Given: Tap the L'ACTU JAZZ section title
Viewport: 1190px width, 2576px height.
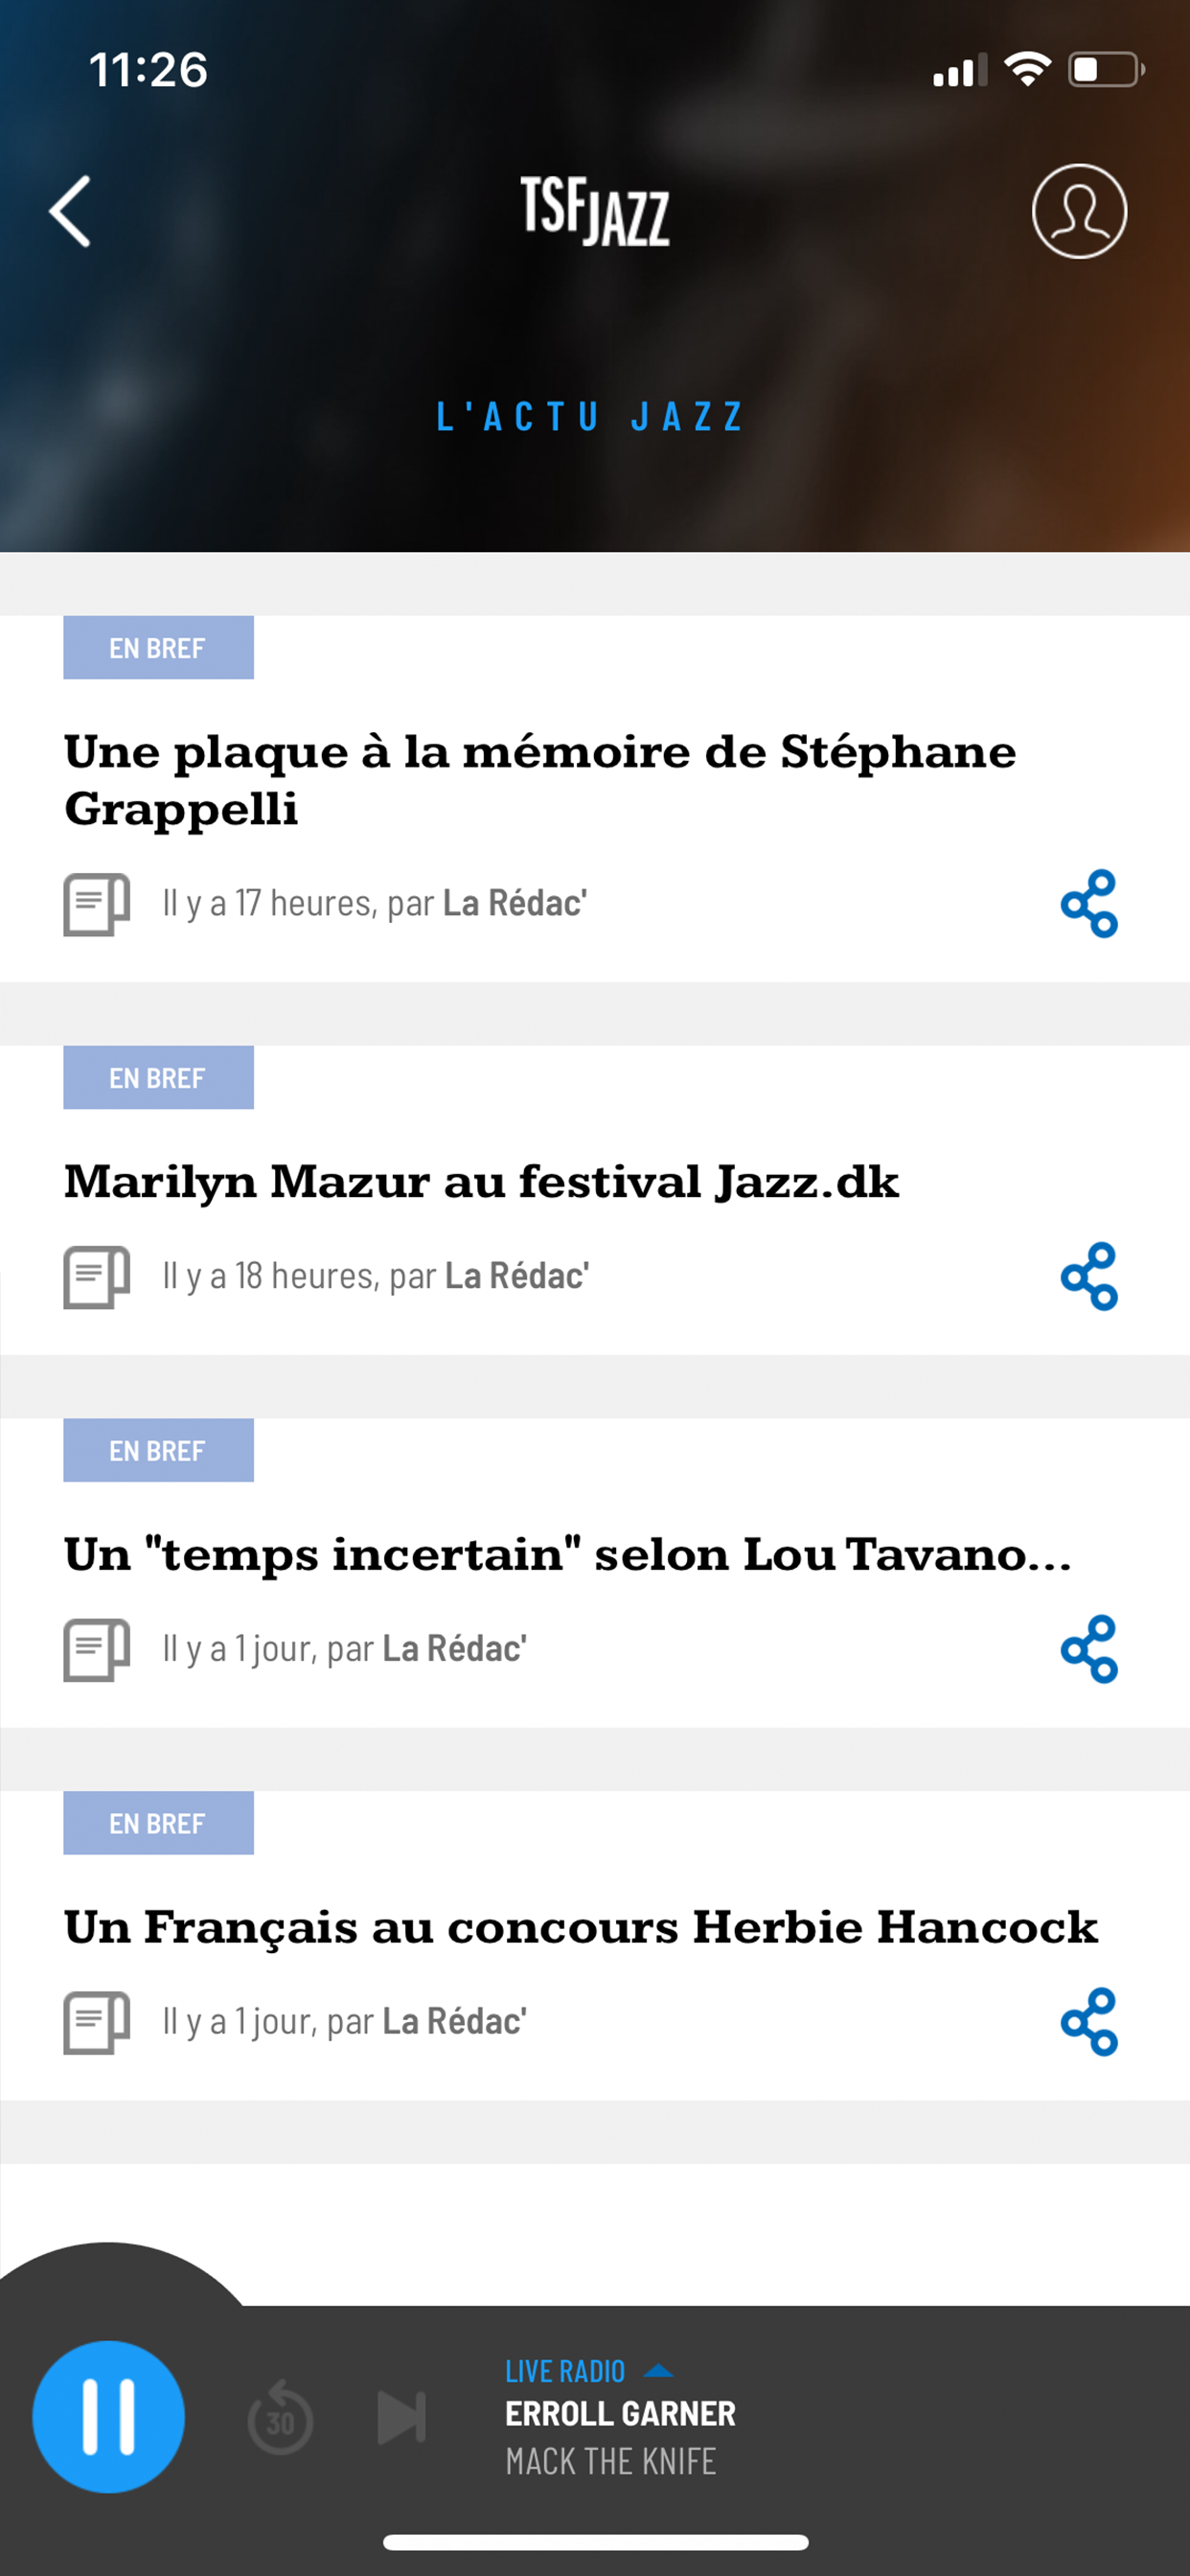Looking at the screenshot, I should tap(590, 416).
